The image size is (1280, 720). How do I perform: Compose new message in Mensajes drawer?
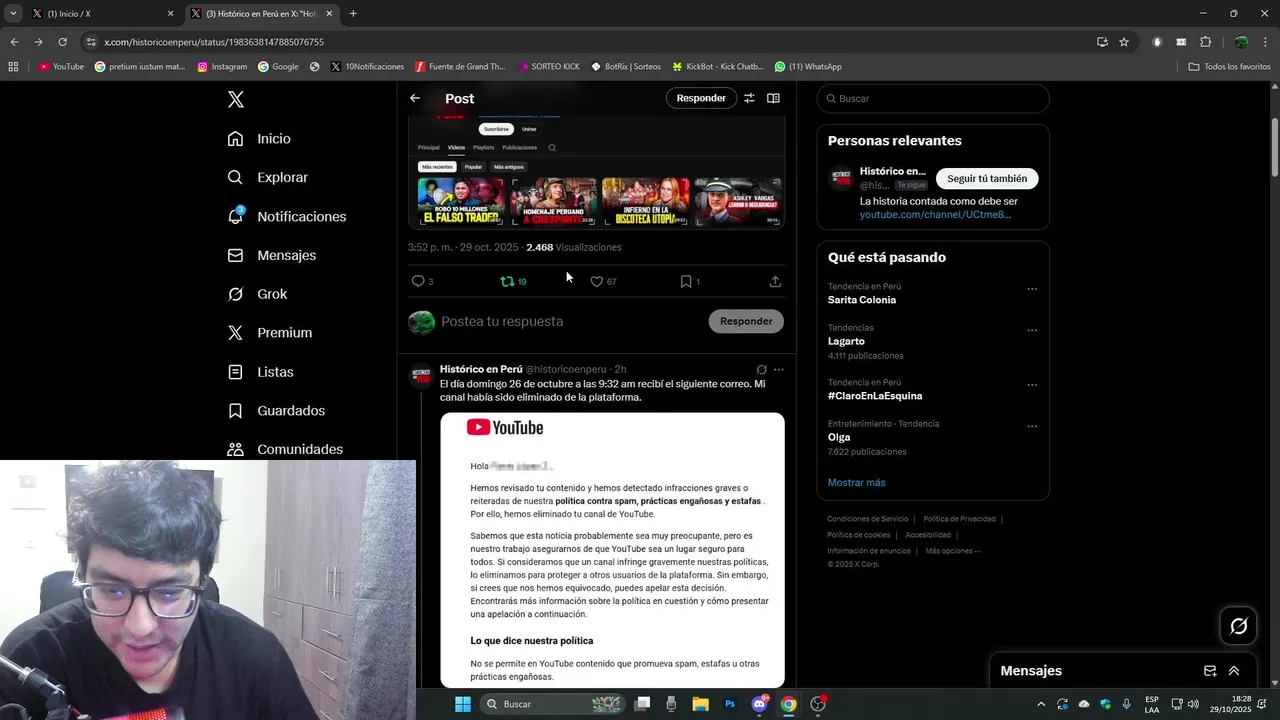1210,671
